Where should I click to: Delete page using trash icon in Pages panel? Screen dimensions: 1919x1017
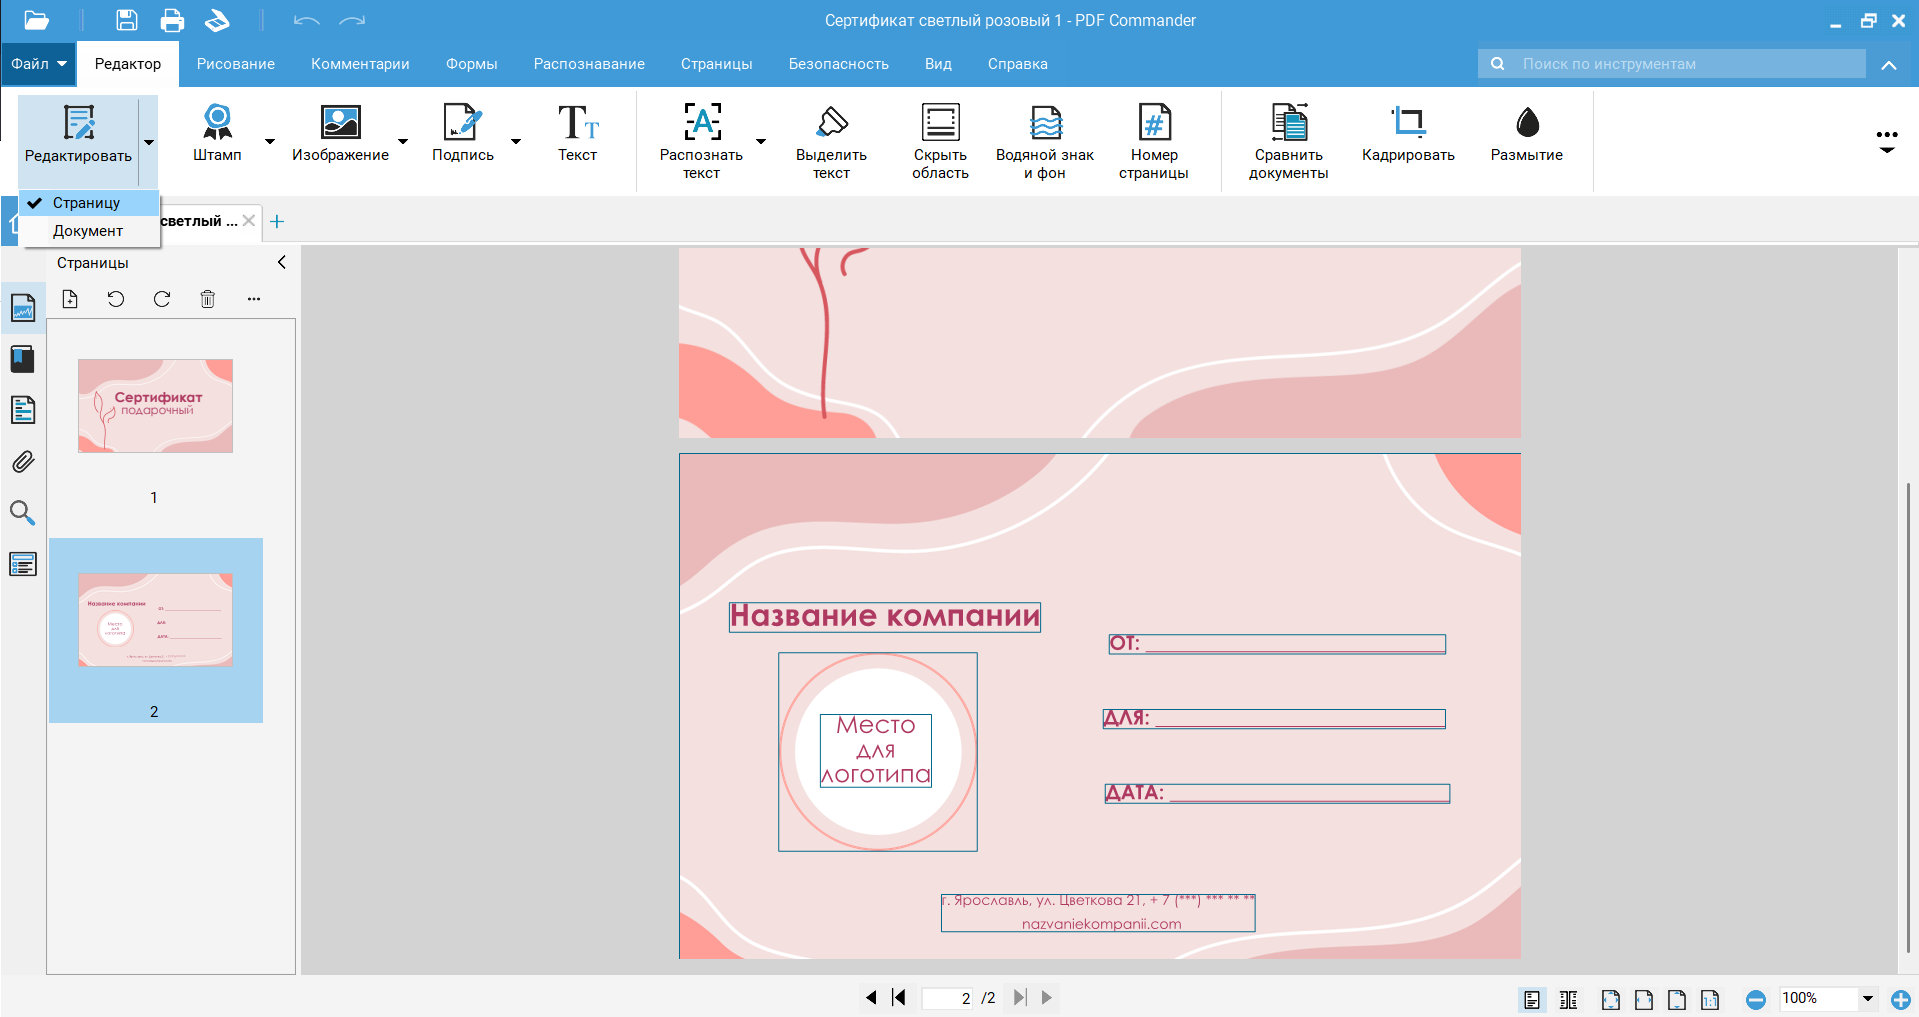tap(208, 299)
